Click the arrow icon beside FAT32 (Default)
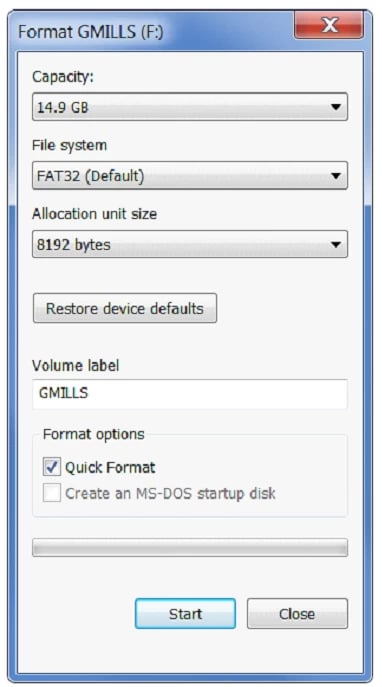This screenshot has height=687, width=382. click(x=336, y=176)
